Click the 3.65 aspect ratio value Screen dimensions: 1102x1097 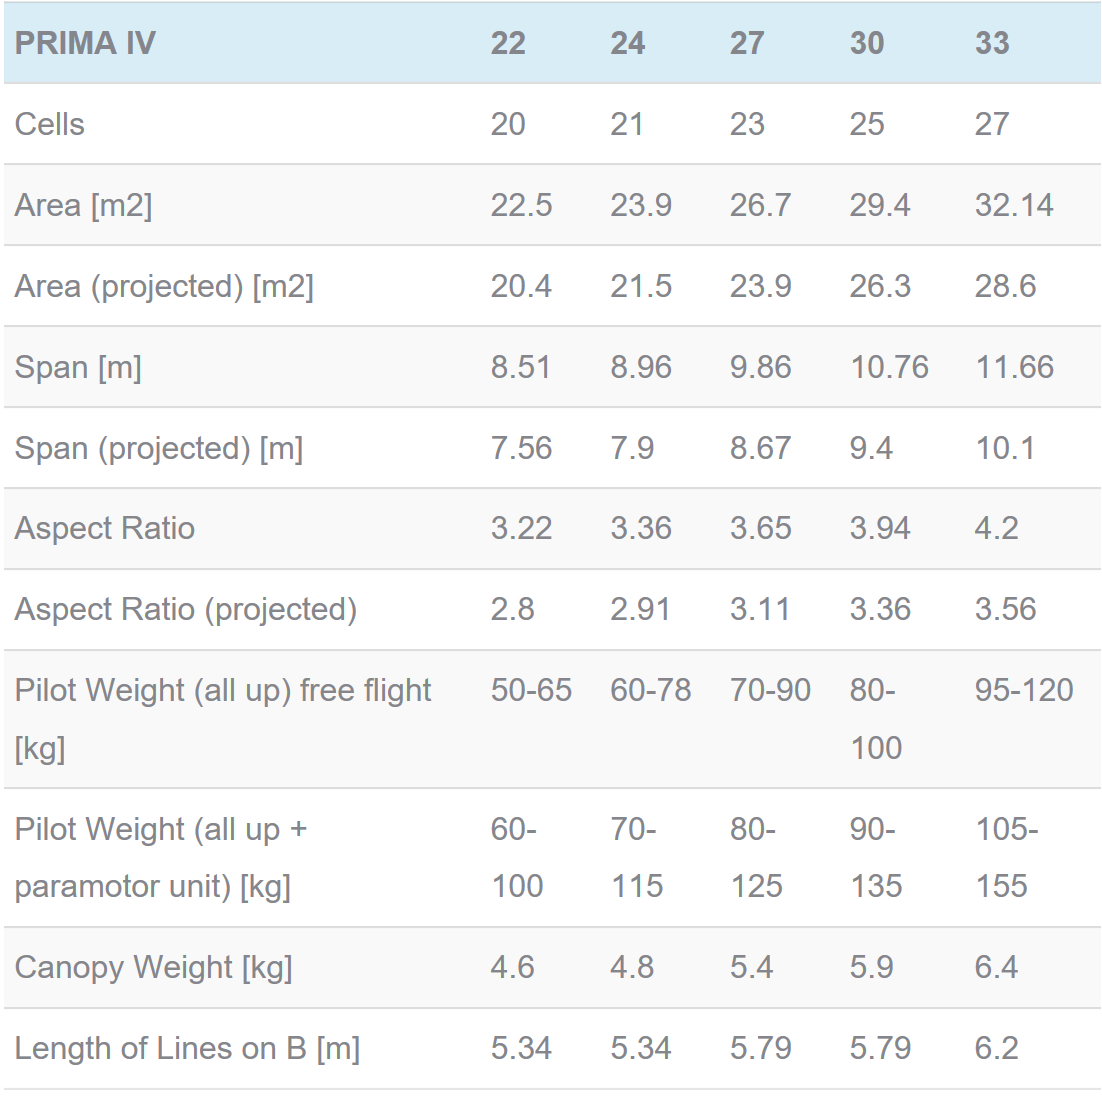tap(760, 528)
